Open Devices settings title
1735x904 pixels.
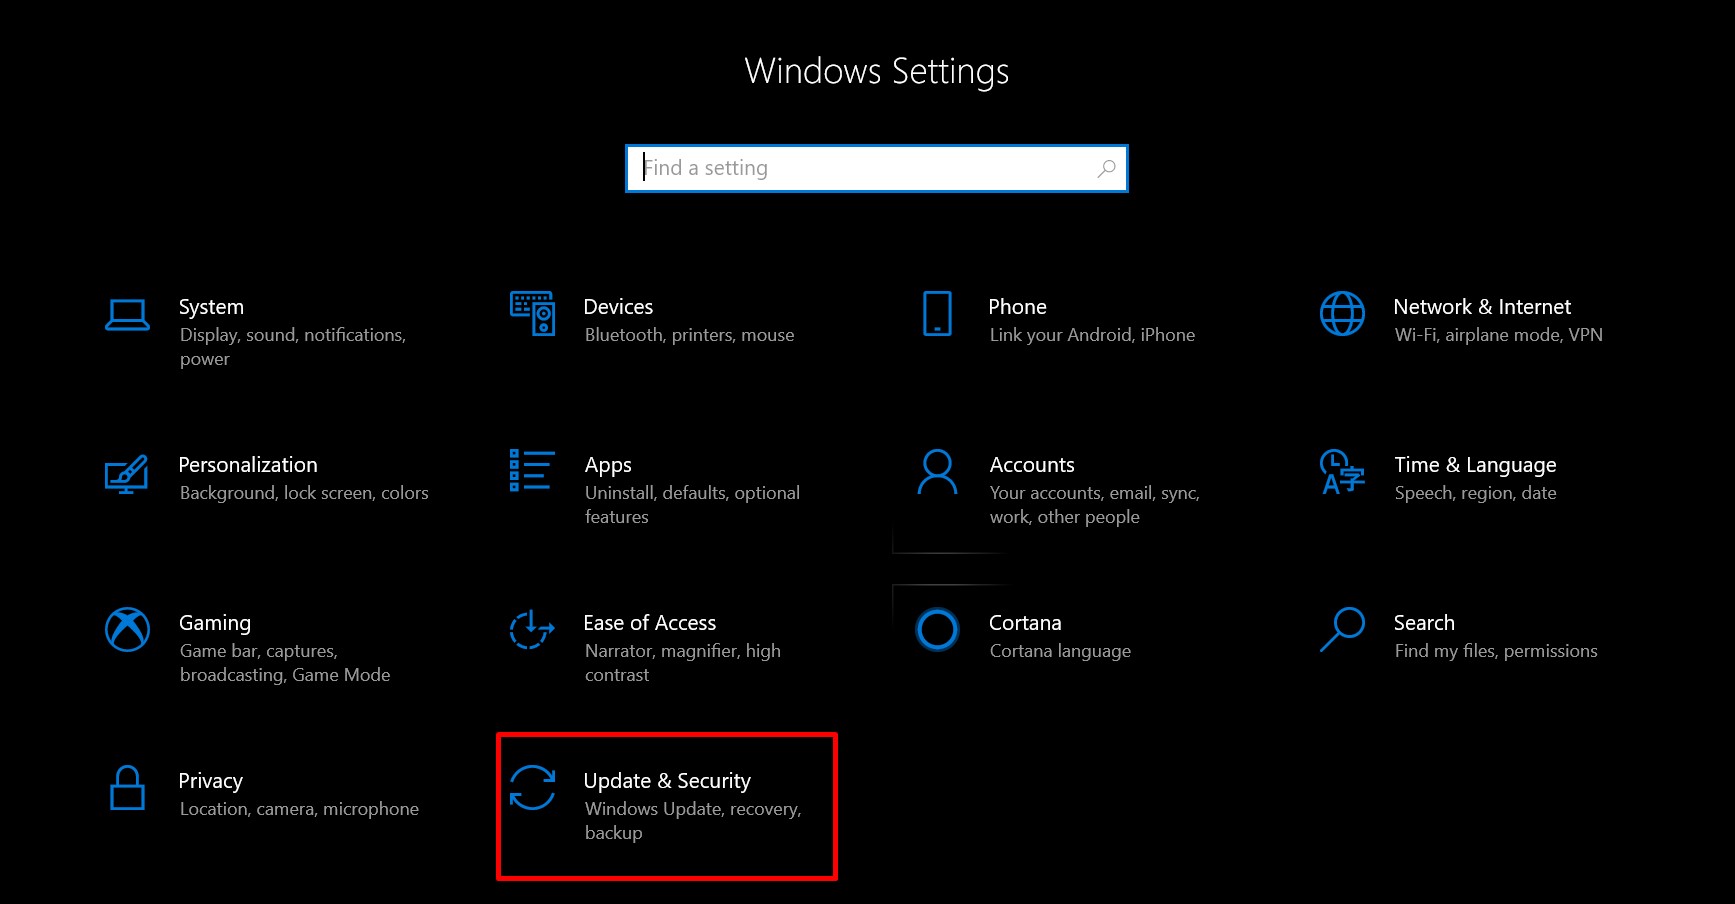(618, 307)
